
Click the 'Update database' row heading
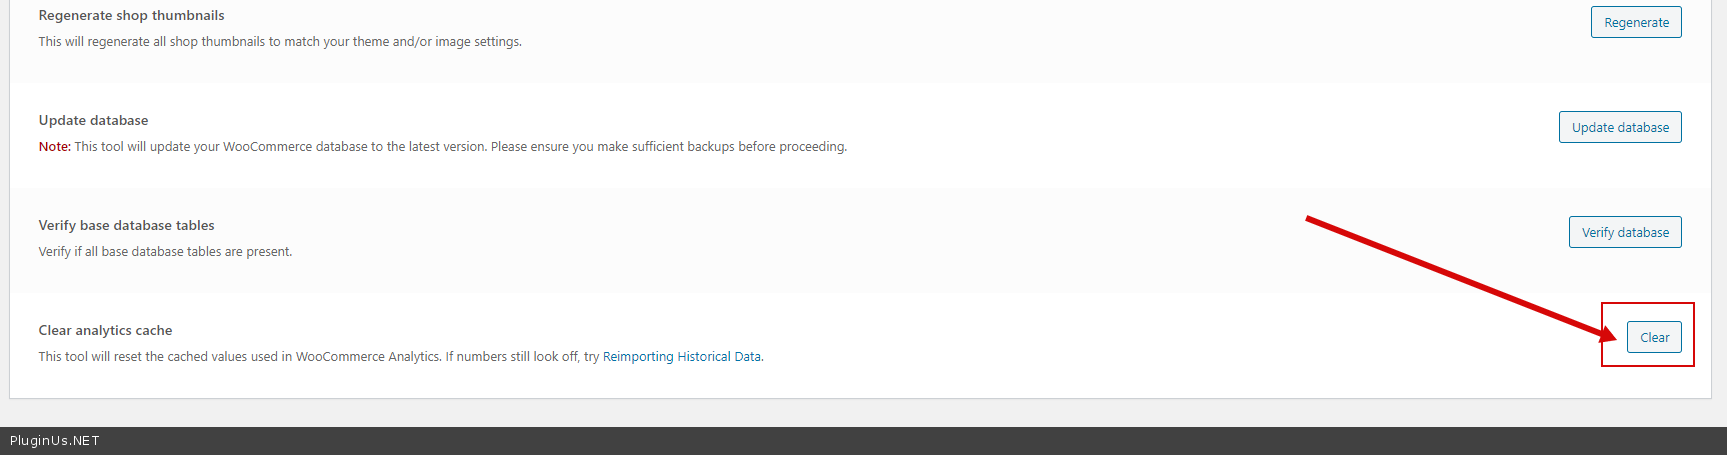(93, 120)
